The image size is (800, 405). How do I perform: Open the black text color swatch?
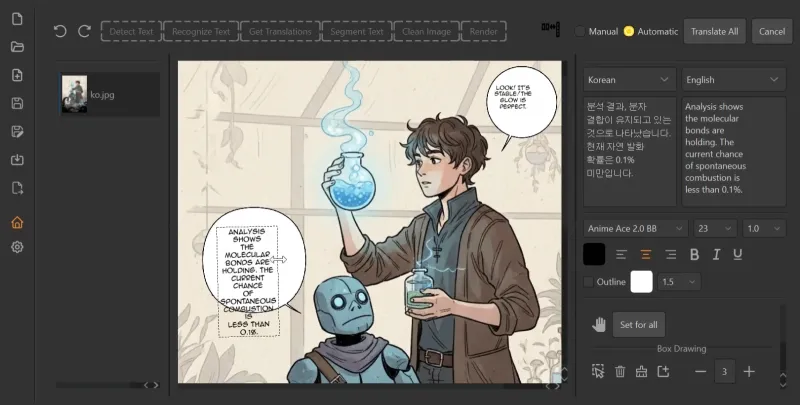[594, 254]
